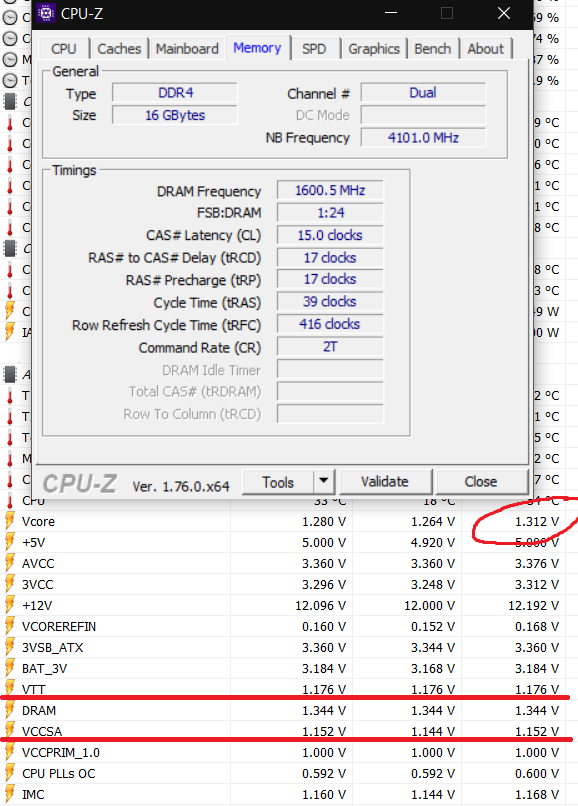Click the VCCPRIM_1.0 row lightning icon
The width and height of the screenshot is (578, 806).
pyautogui.click(x=10, y=753)
